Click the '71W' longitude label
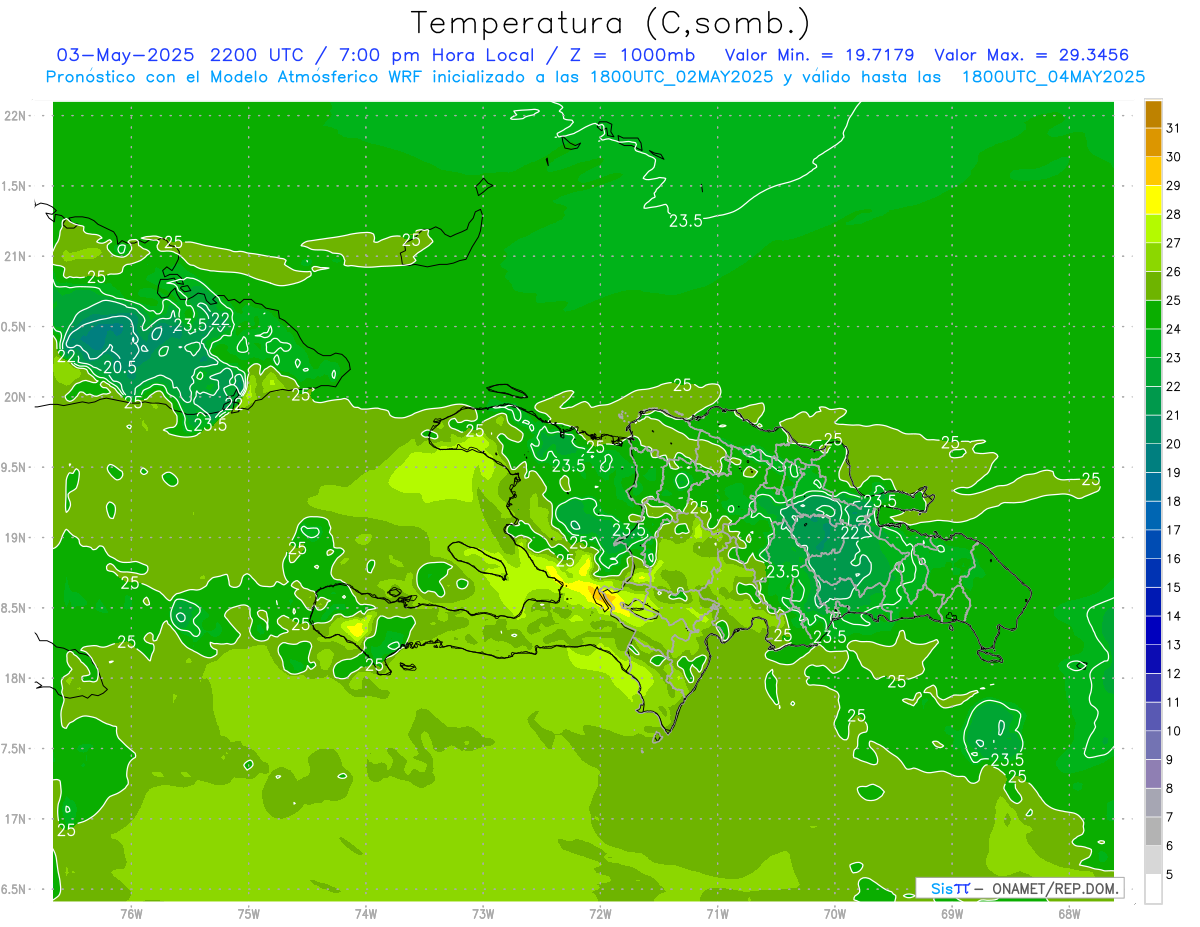This screenshot has width=1200, height=927. pos(717,914)
